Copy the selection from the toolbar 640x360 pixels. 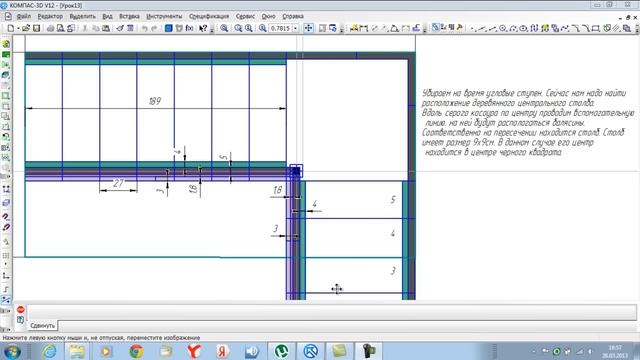click(x=96, y=28)
